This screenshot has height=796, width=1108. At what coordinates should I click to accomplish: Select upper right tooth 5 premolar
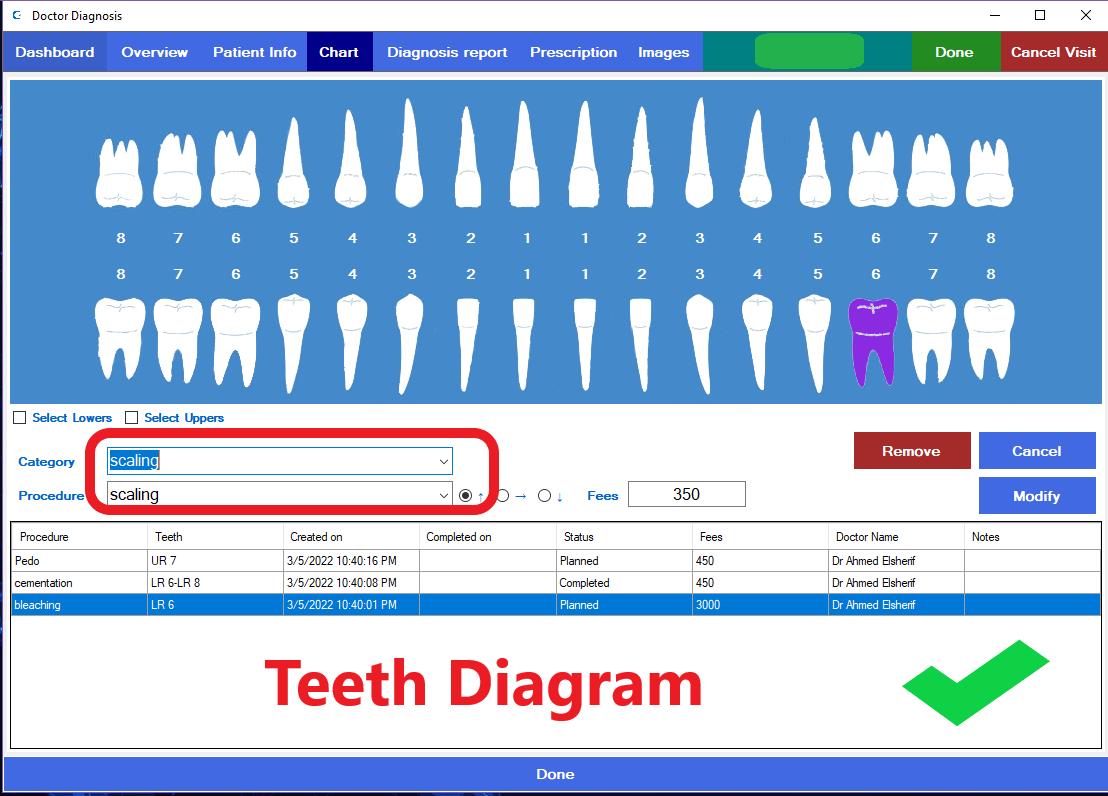click(x=293, y=163)
